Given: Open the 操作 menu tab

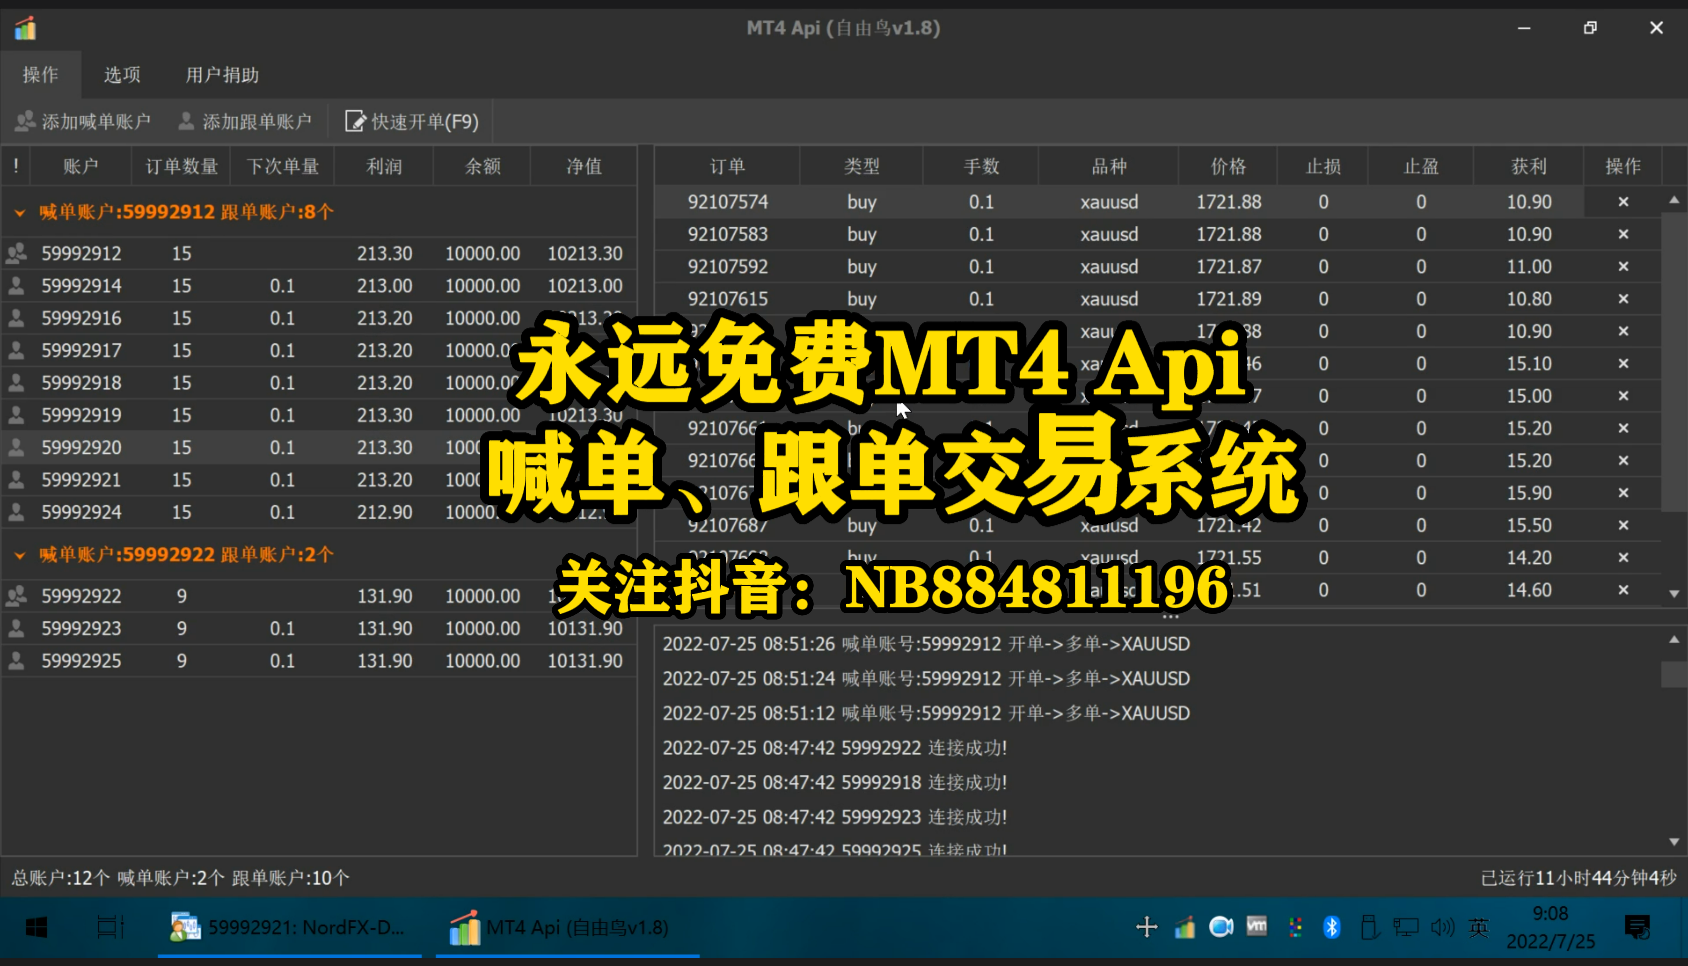Looking at the screenshot, I should coord(40,75).
